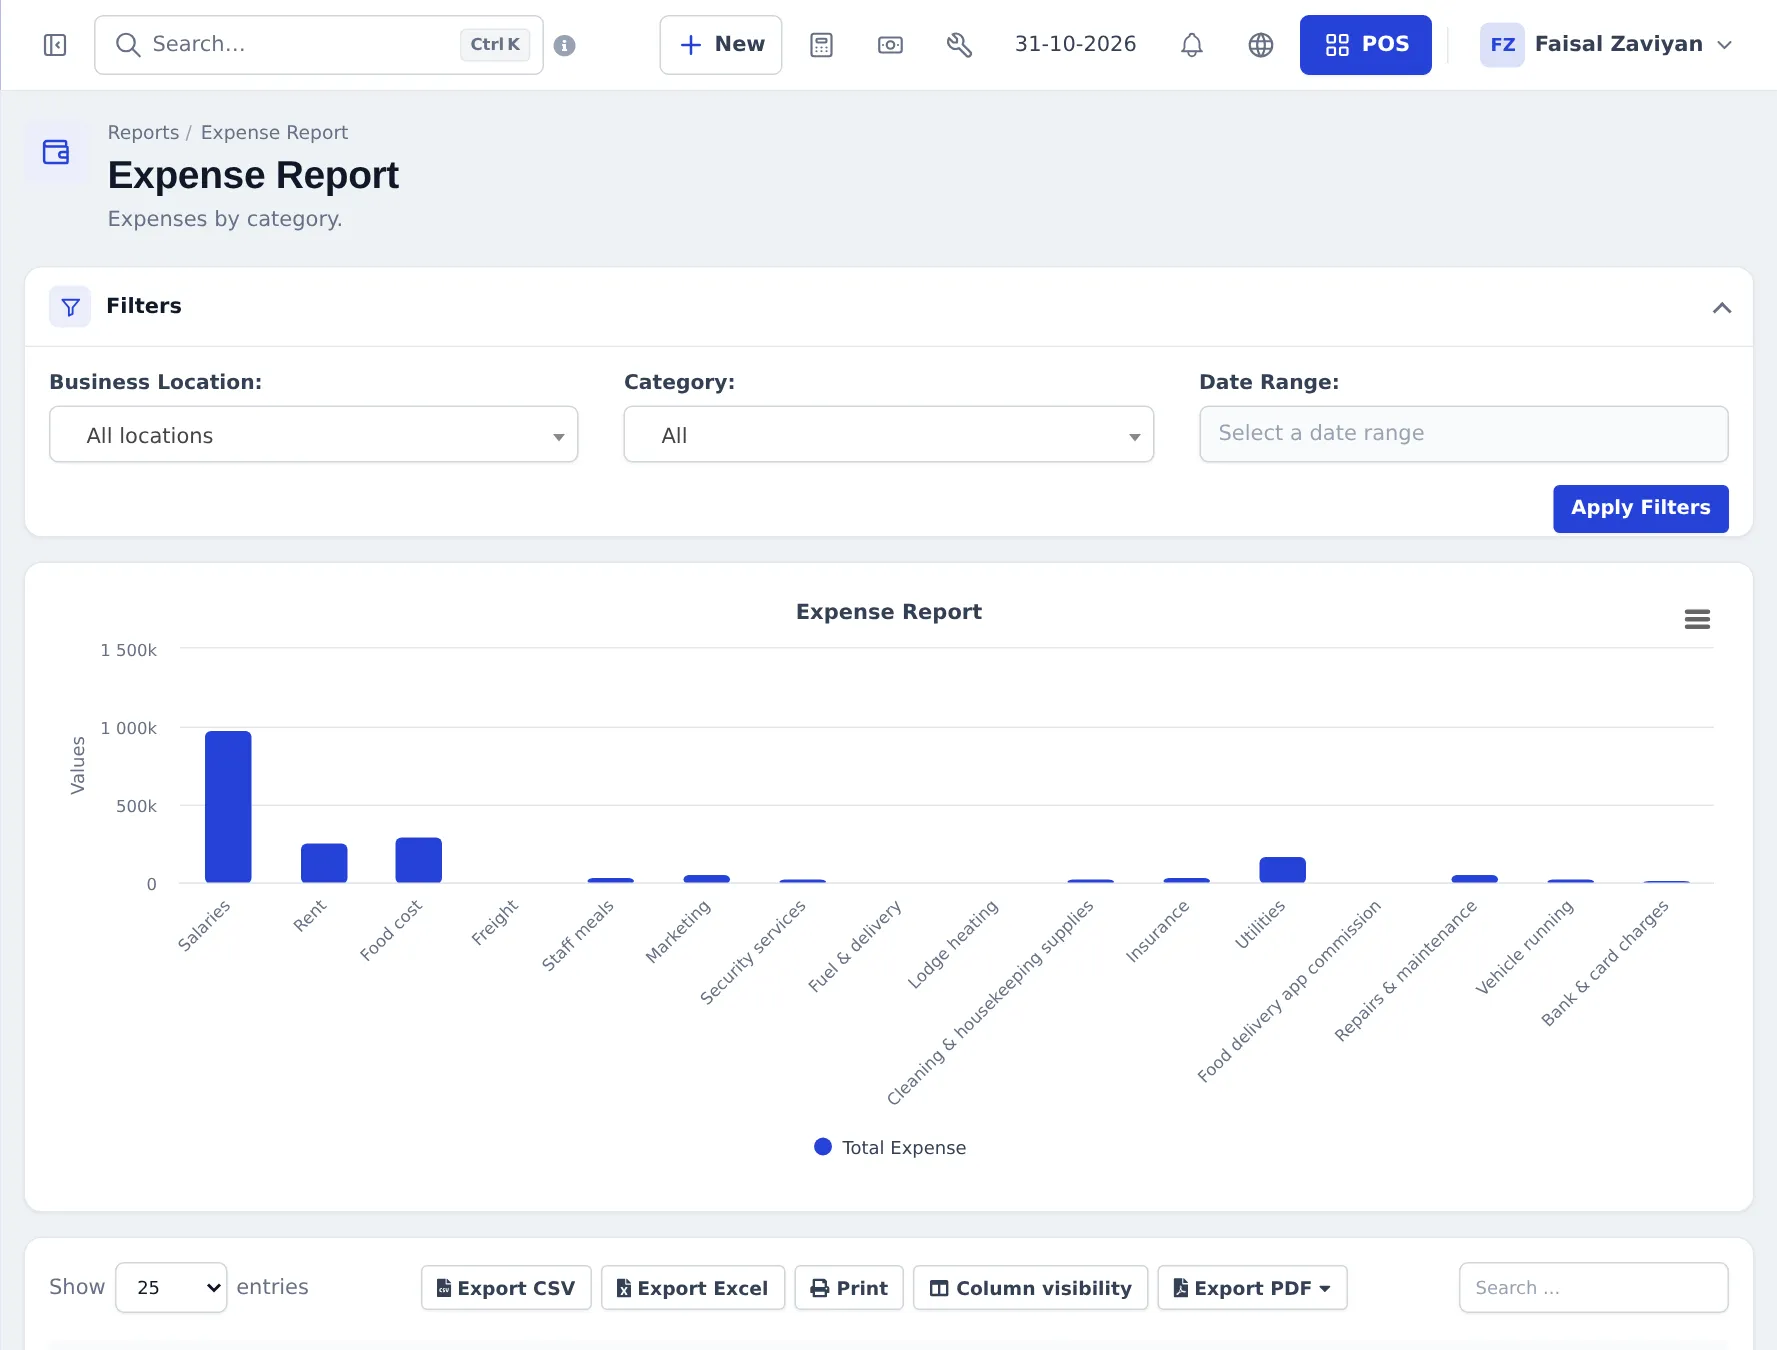Open Faisal Zaviyan user menu
This screenshot has width=1777, height=1350.
1607,45
